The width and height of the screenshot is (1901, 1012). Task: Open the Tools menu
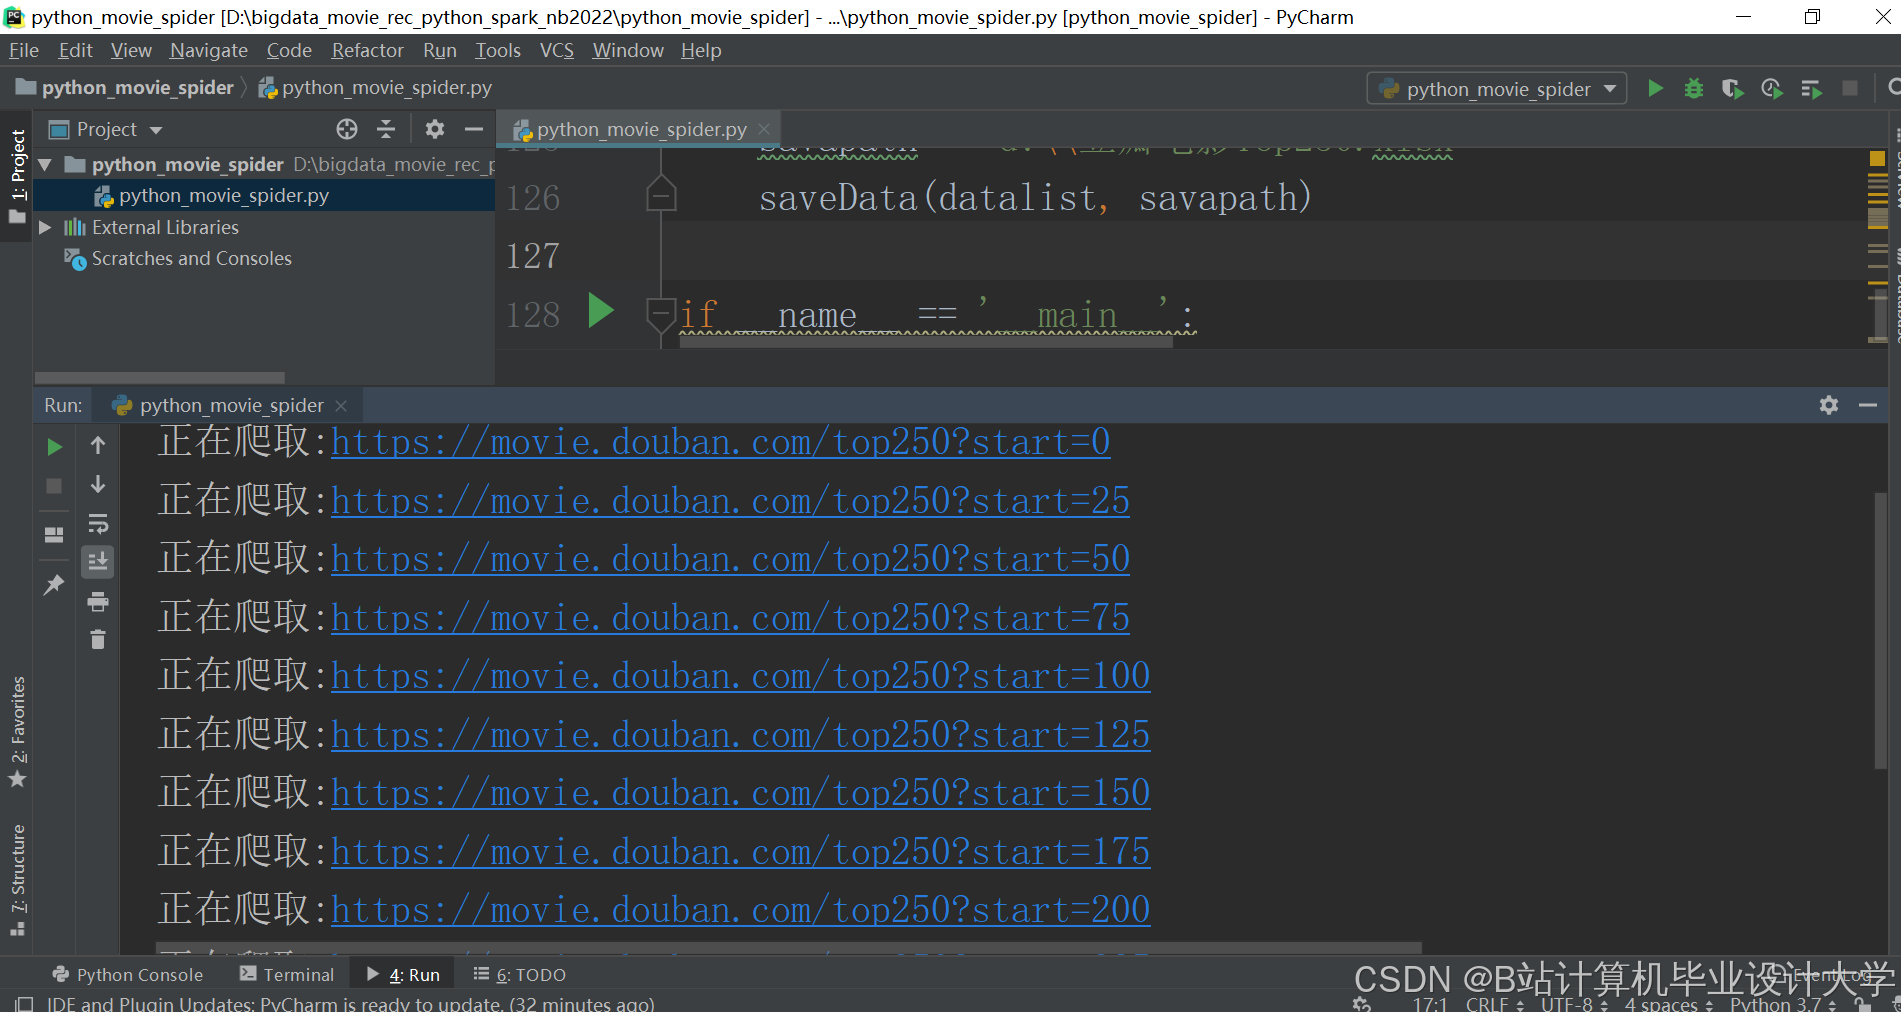click(x=498, y=50)
